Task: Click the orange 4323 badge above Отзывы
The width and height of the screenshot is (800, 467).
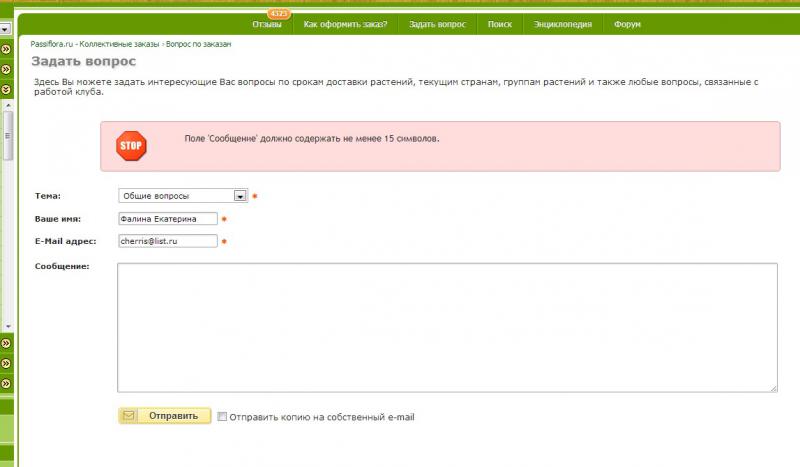Action: click(x=278, y=13)
